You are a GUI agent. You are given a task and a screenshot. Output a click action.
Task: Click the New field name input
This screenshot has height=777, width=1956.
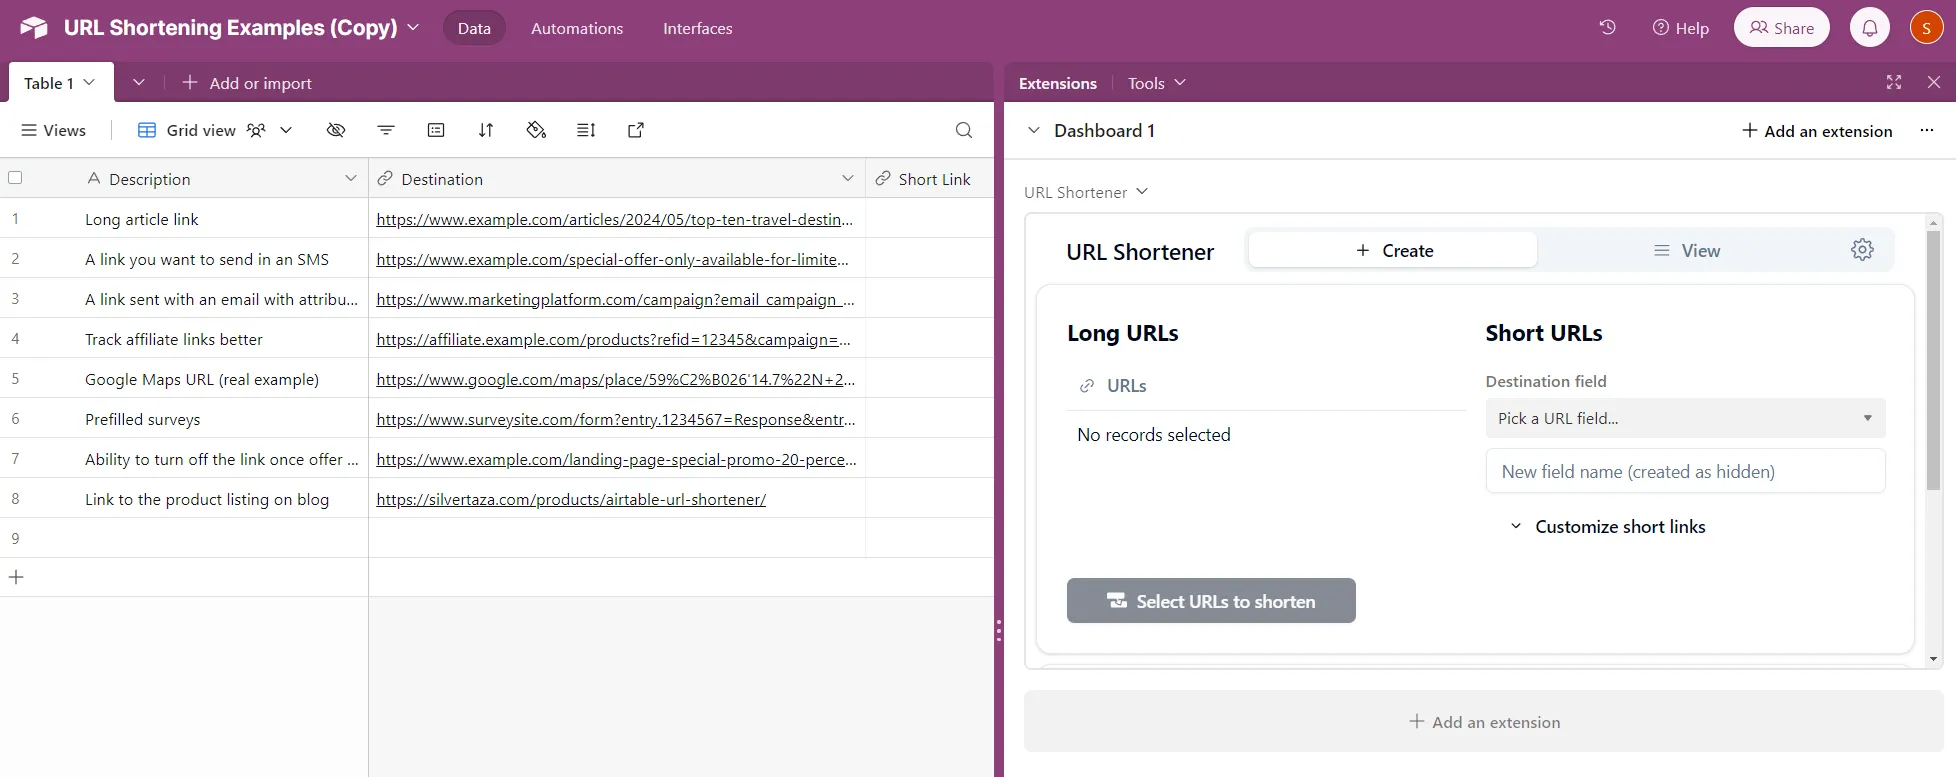point(1685,472)
